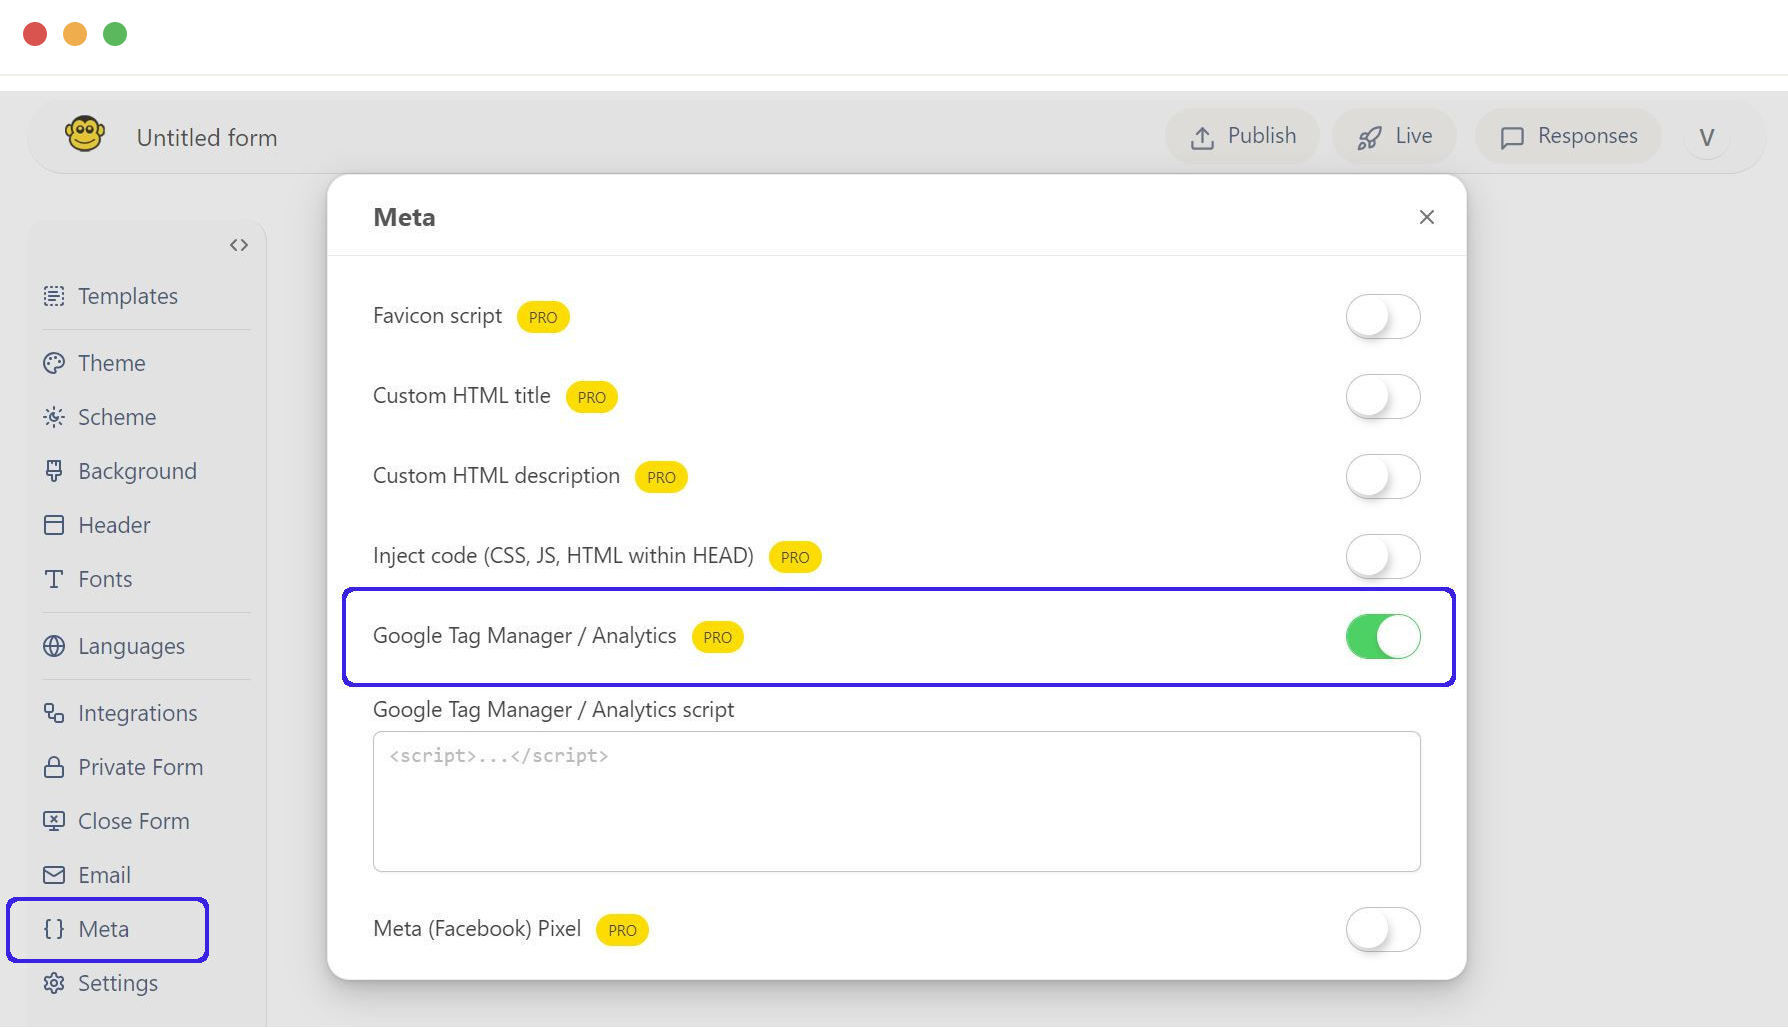Enable the Custom HTML title toggle
This screenshot has height=1028, width=1788.
[x=1383, y=397]
